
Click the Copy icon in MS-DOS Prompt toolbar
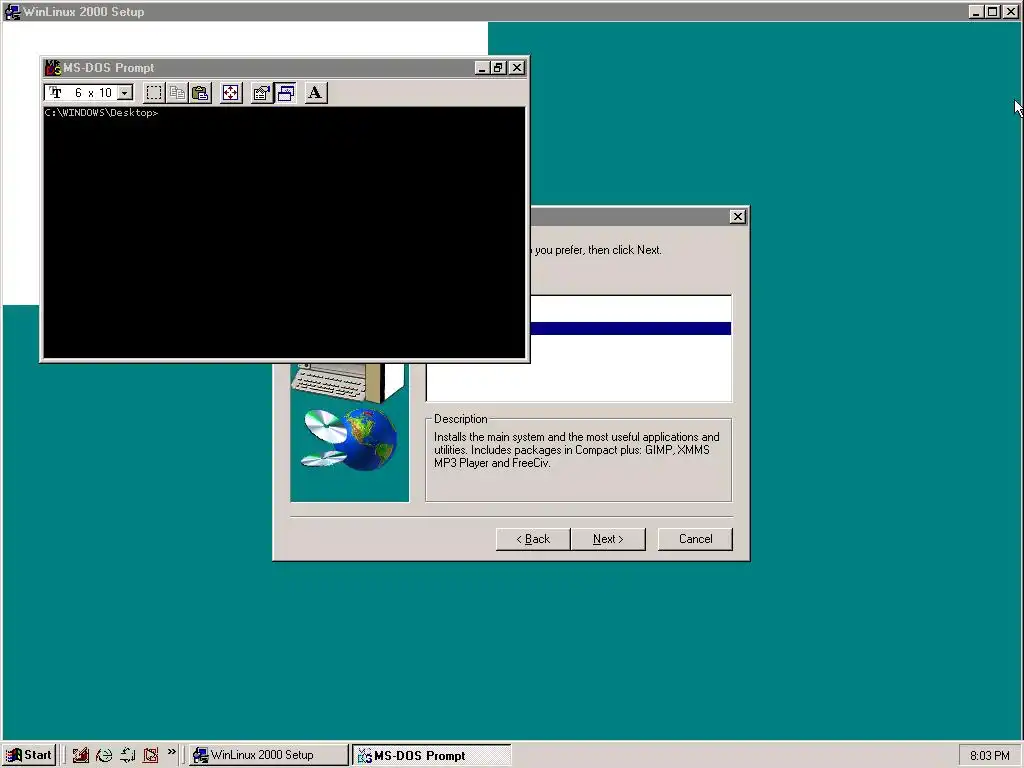(x=177, y=93)
